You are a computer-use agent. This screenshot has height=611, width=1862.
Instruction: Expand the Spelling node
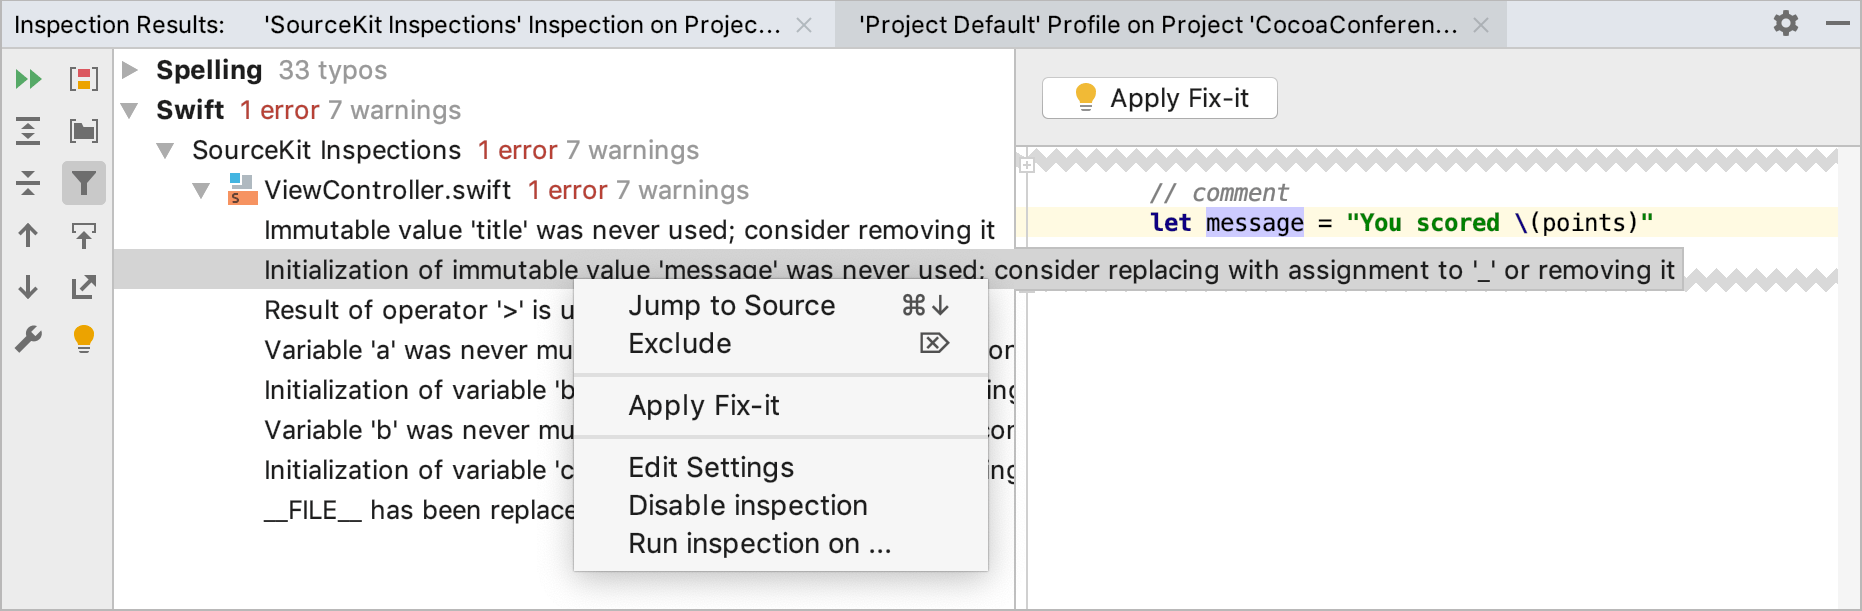coord(130,70)
